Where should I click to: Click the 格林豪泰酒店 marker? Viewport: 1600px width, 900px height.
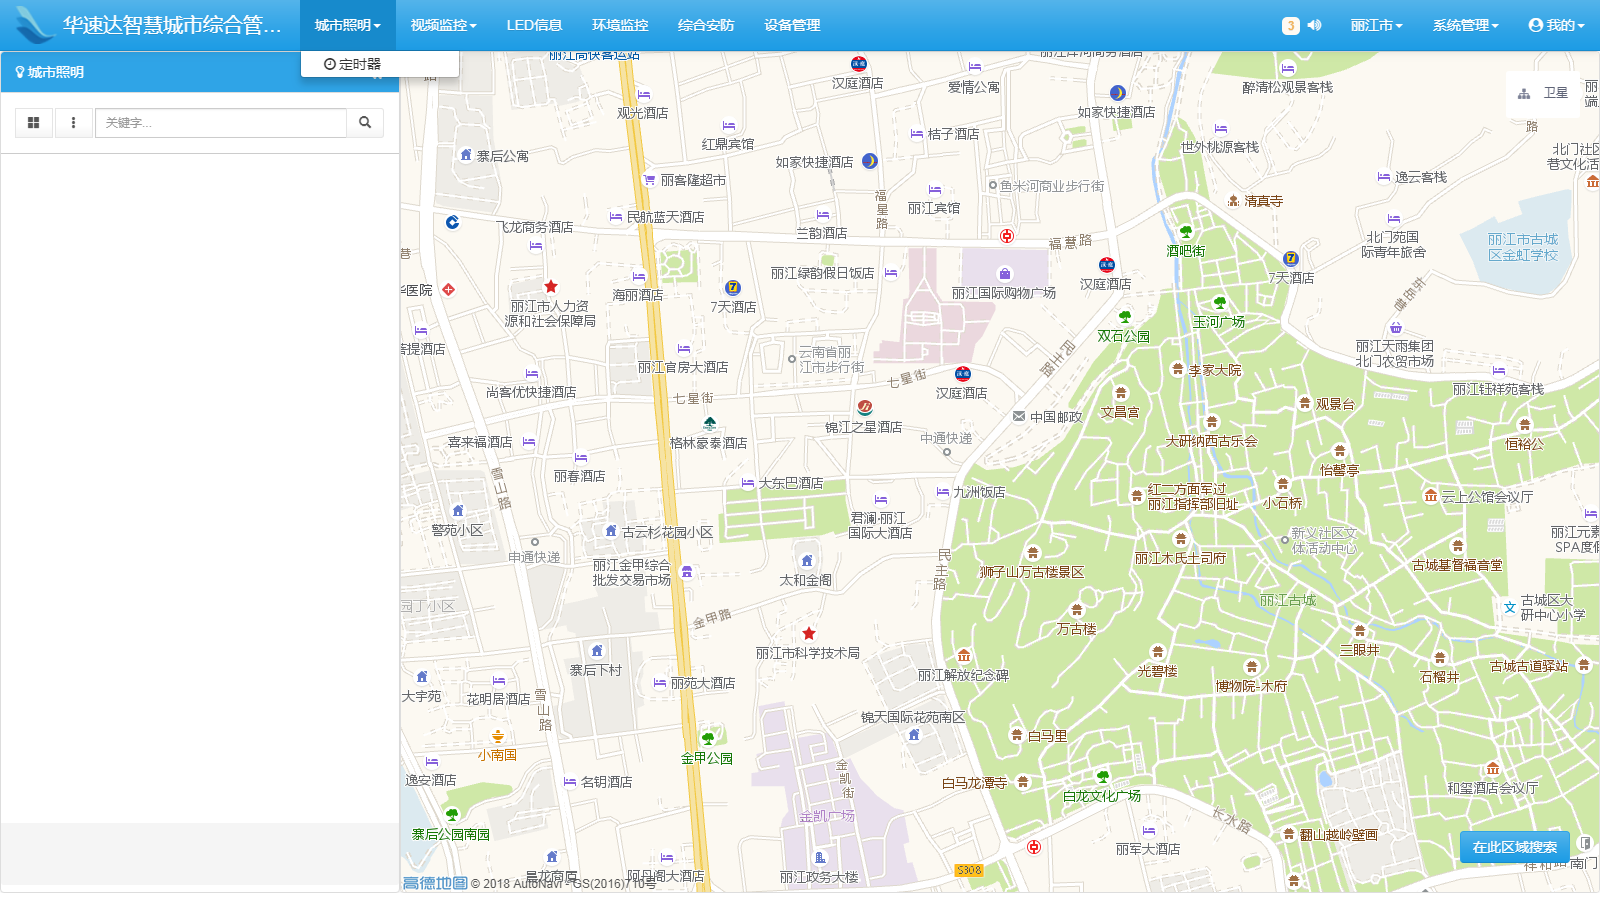point(710,423)
